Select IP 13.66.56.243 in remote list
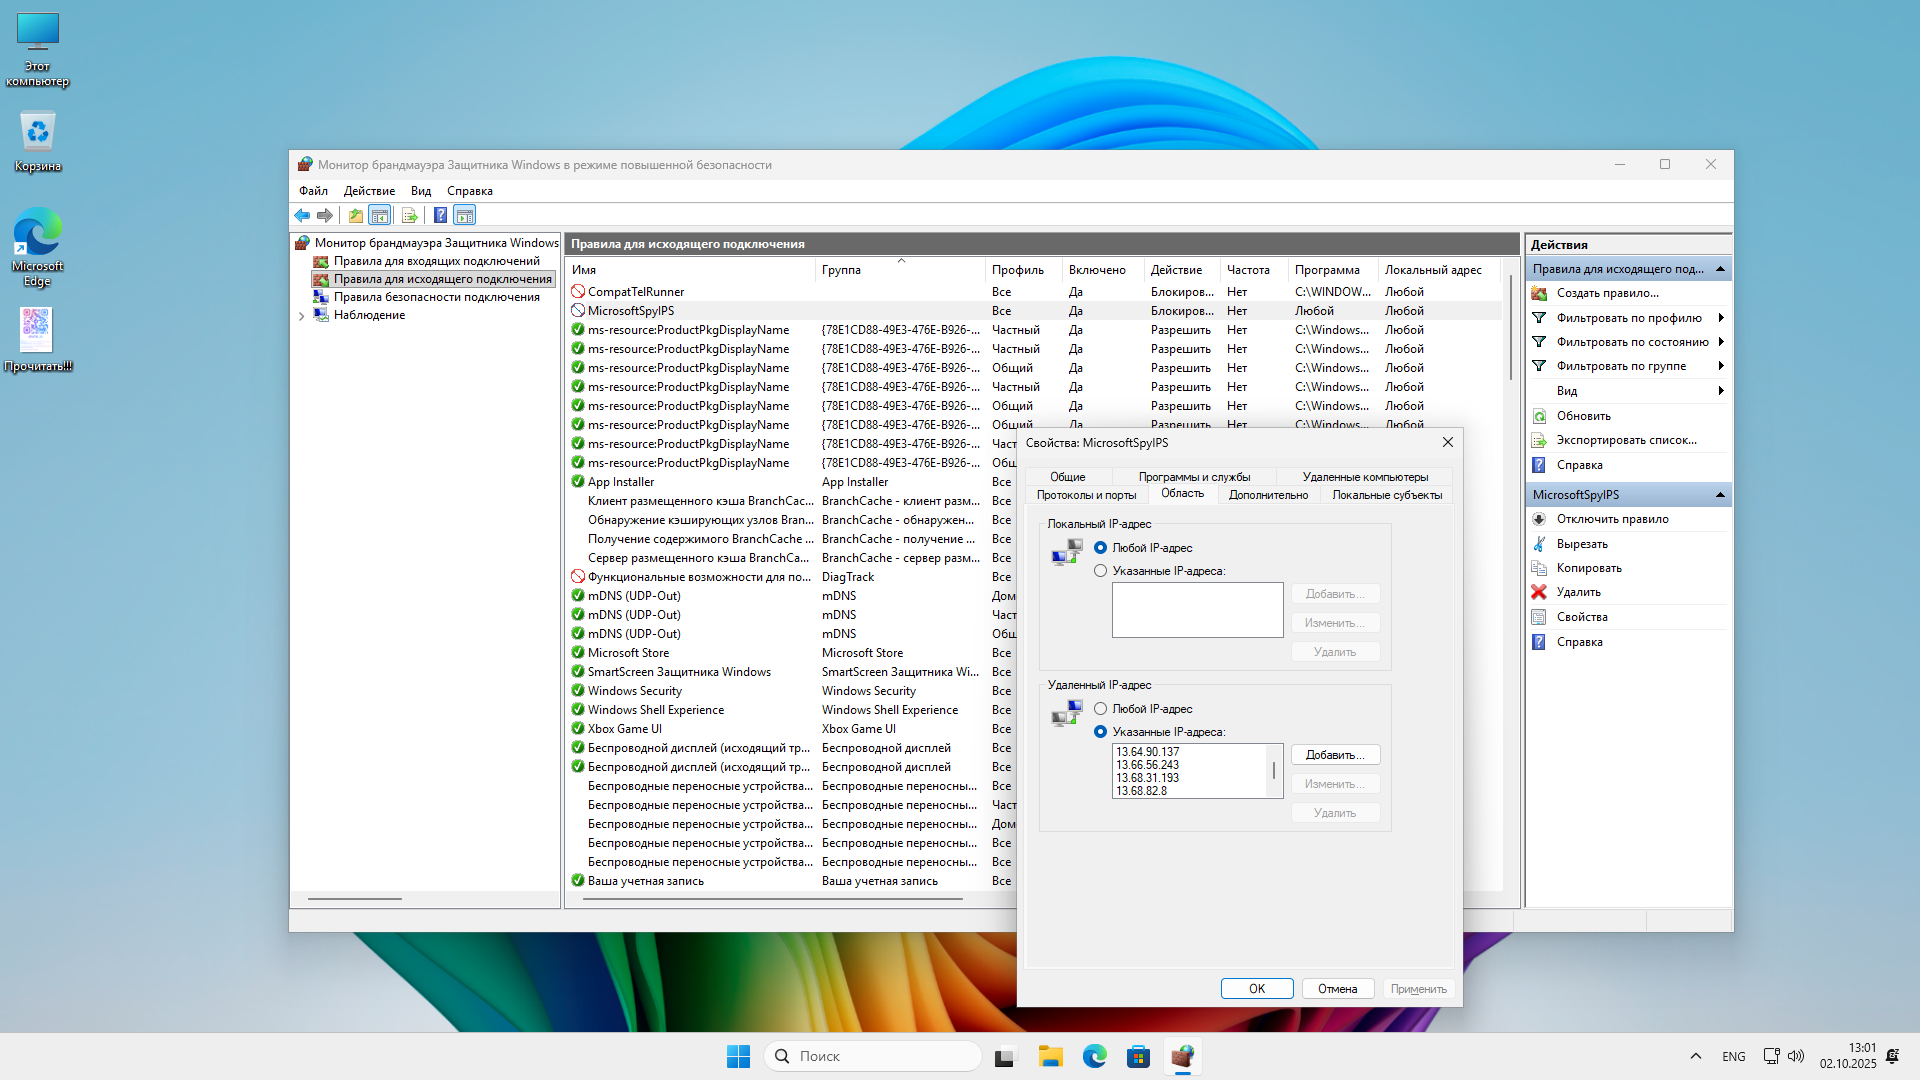 pos(1147,765)
